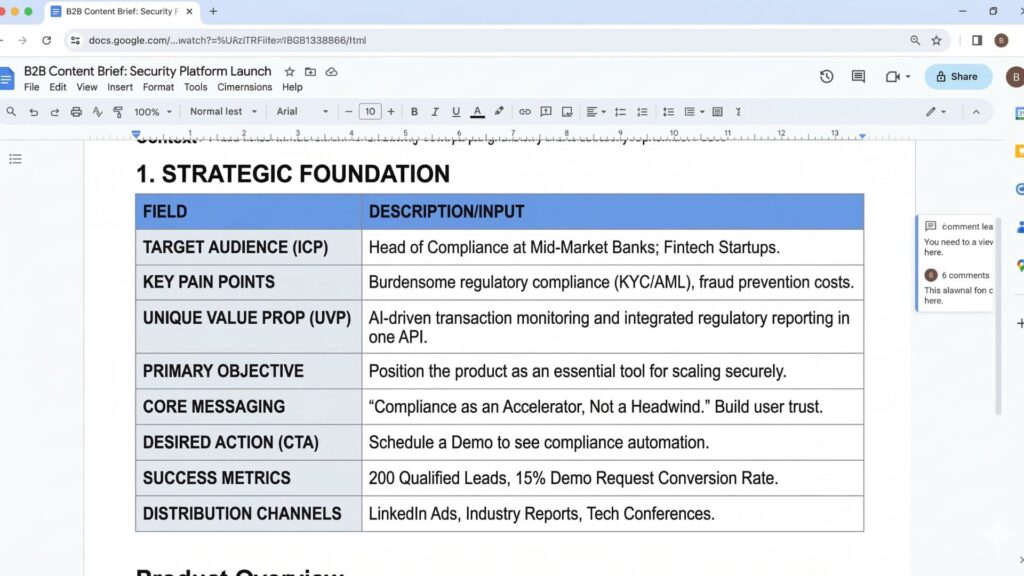The height and width of the screenshot is (576, 1024).
Task: Open the text color picker
Action: (477, 111)
